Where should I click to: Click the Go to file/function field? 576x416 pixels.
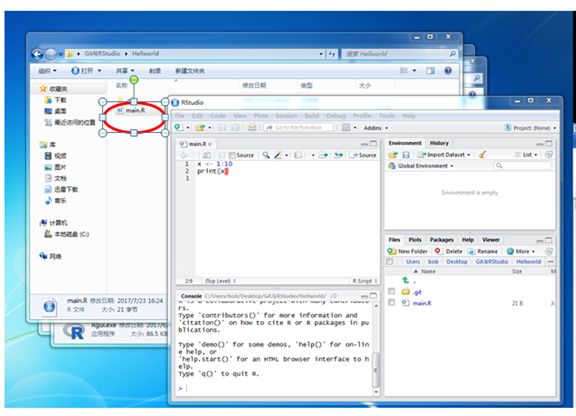pyautogui.click(x=298, y=128)
